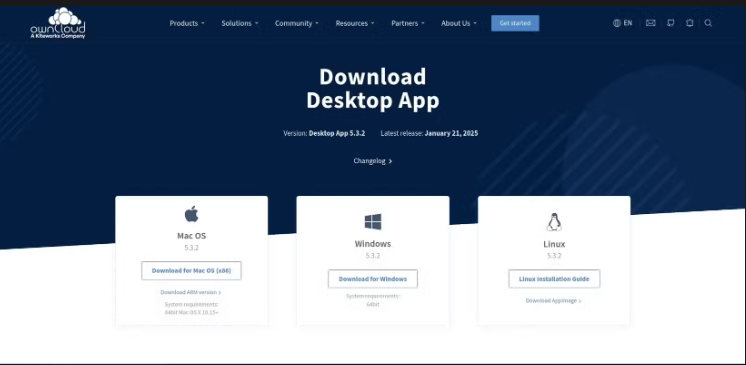This screenshot has width=746, height=365.
Task: Click the 64bit requirement under Windows
Action: click(373, 304)
